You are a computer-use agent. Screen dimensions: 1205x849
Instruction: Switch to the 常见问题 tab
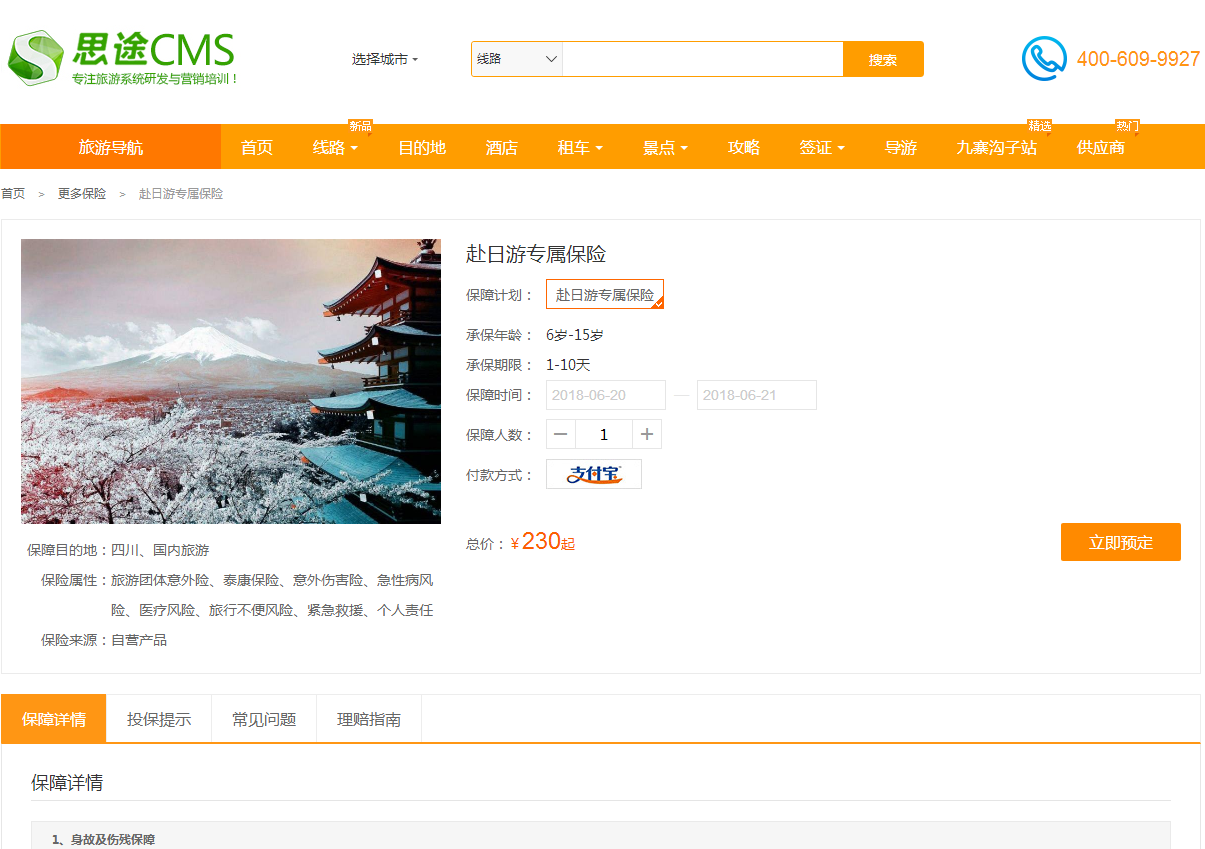(x=264, y=719)
